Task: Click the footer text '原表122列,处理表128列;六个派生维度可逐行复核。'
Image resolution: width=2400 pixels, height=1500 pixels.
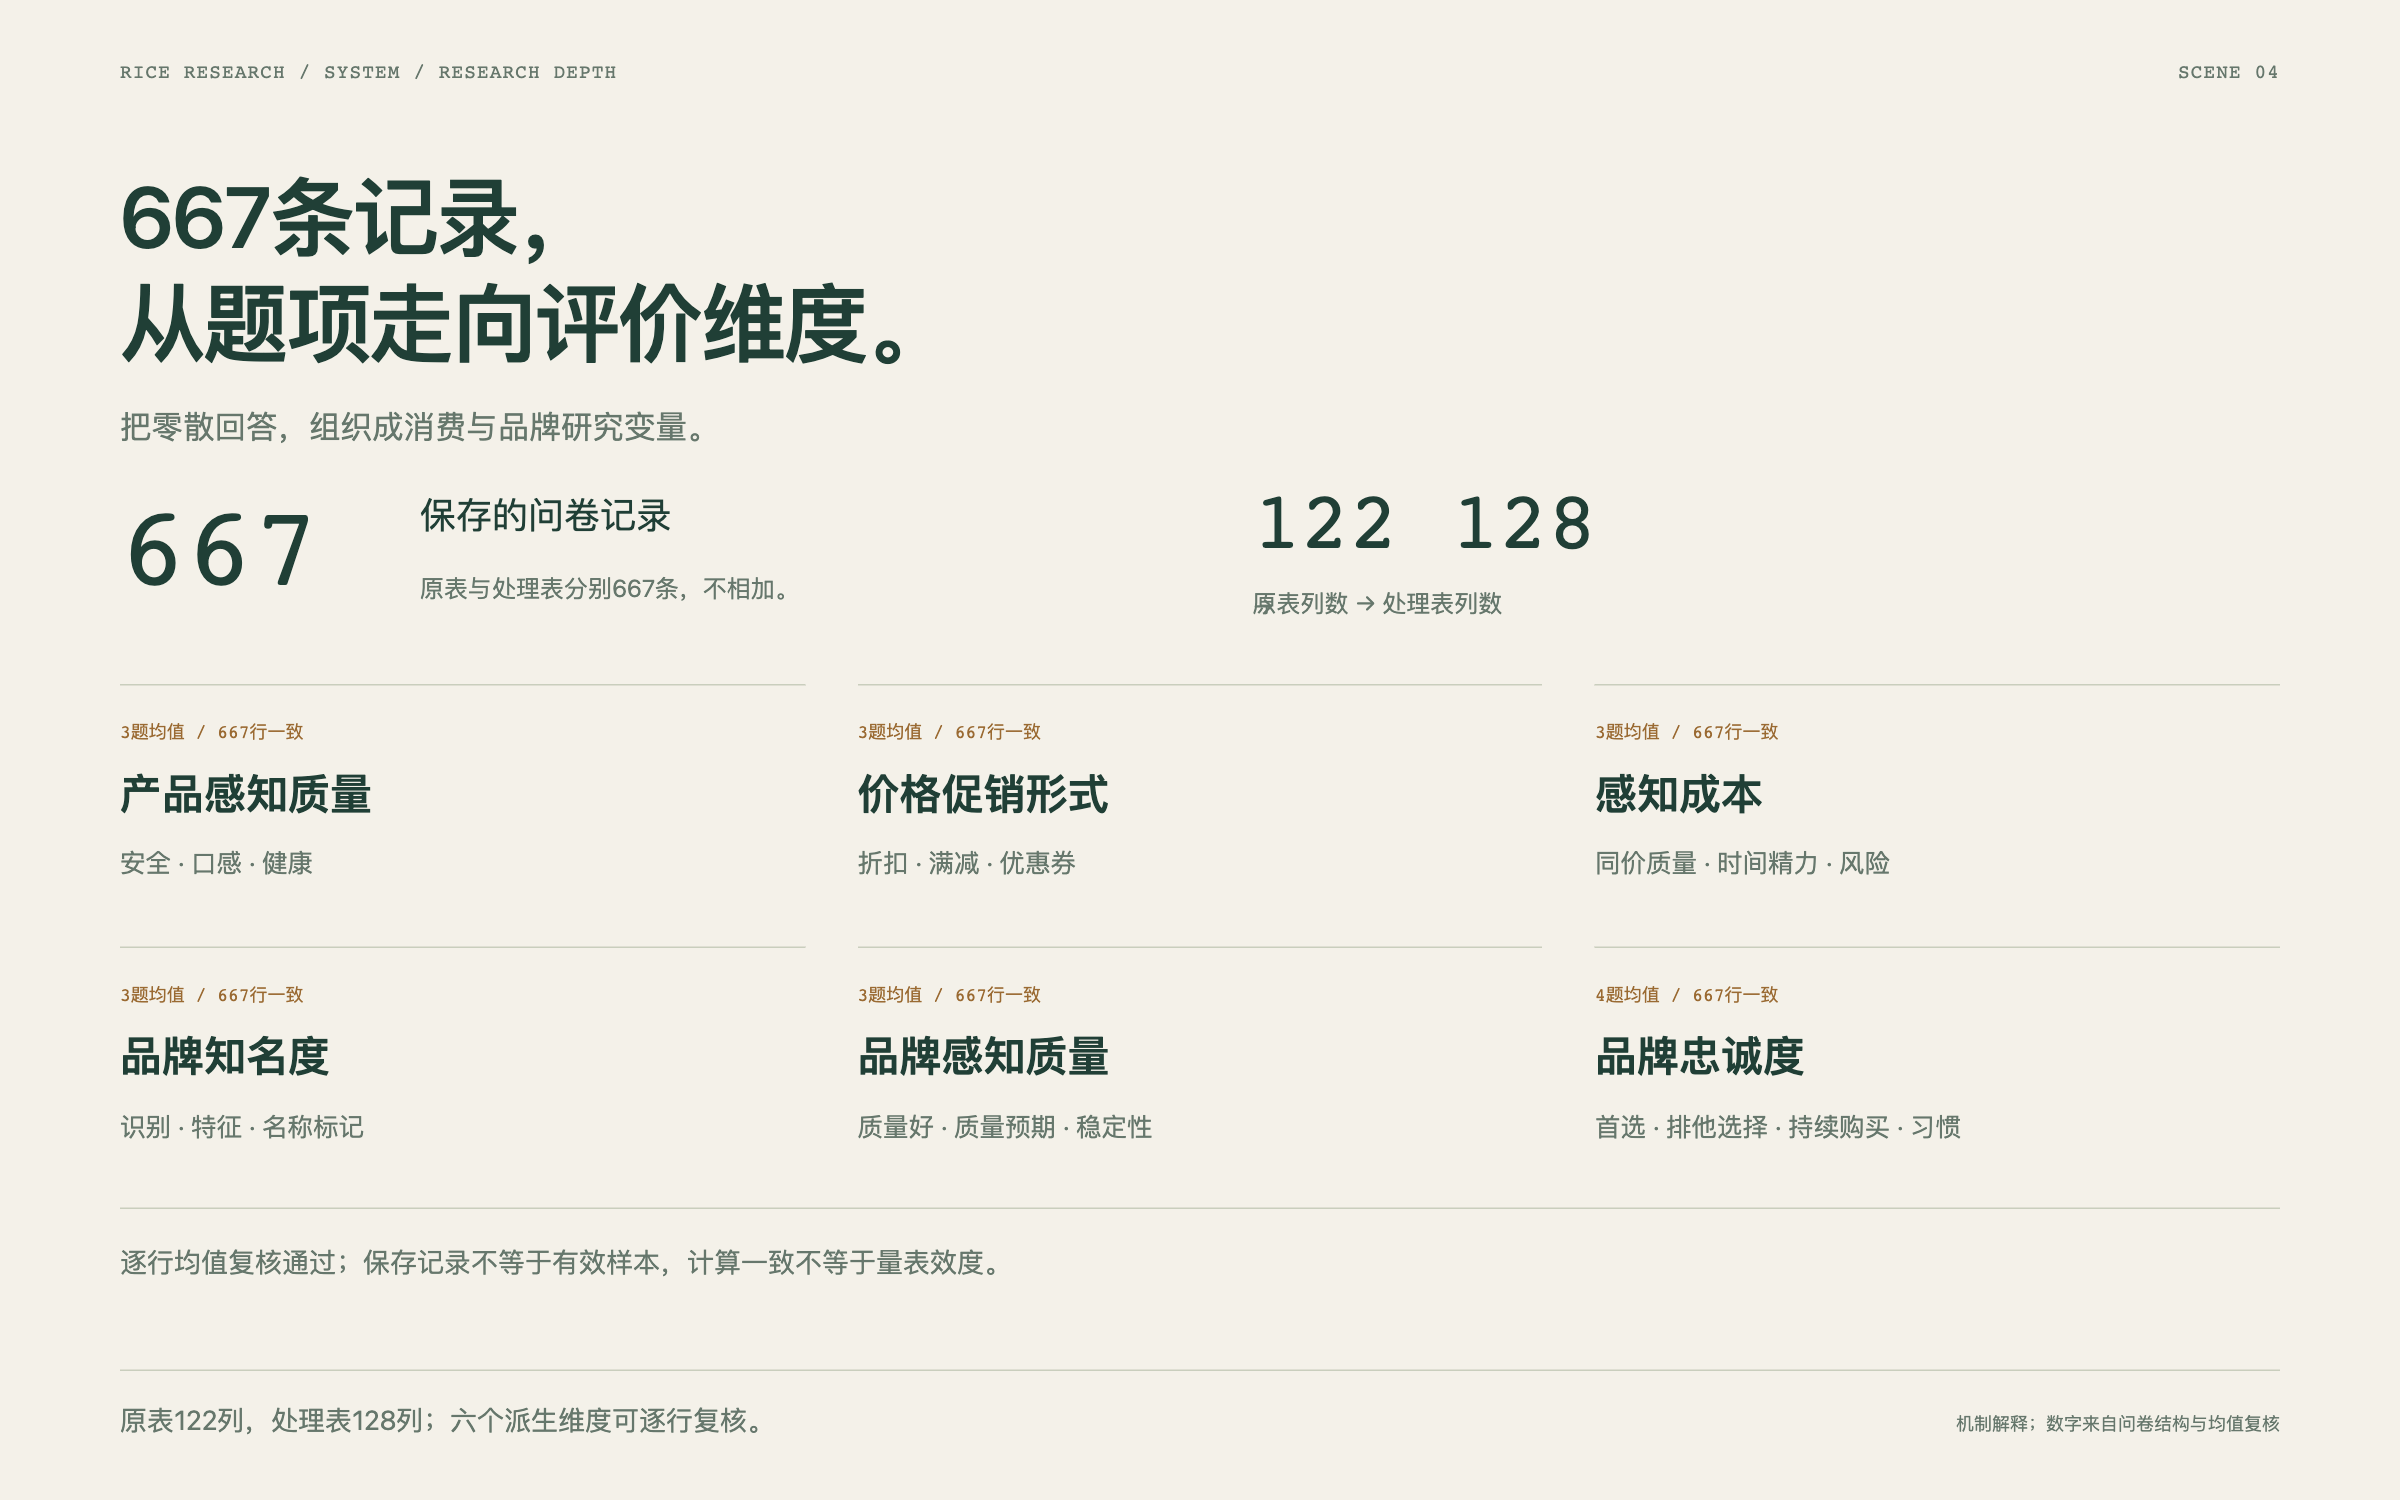Action: [444, 1420]
